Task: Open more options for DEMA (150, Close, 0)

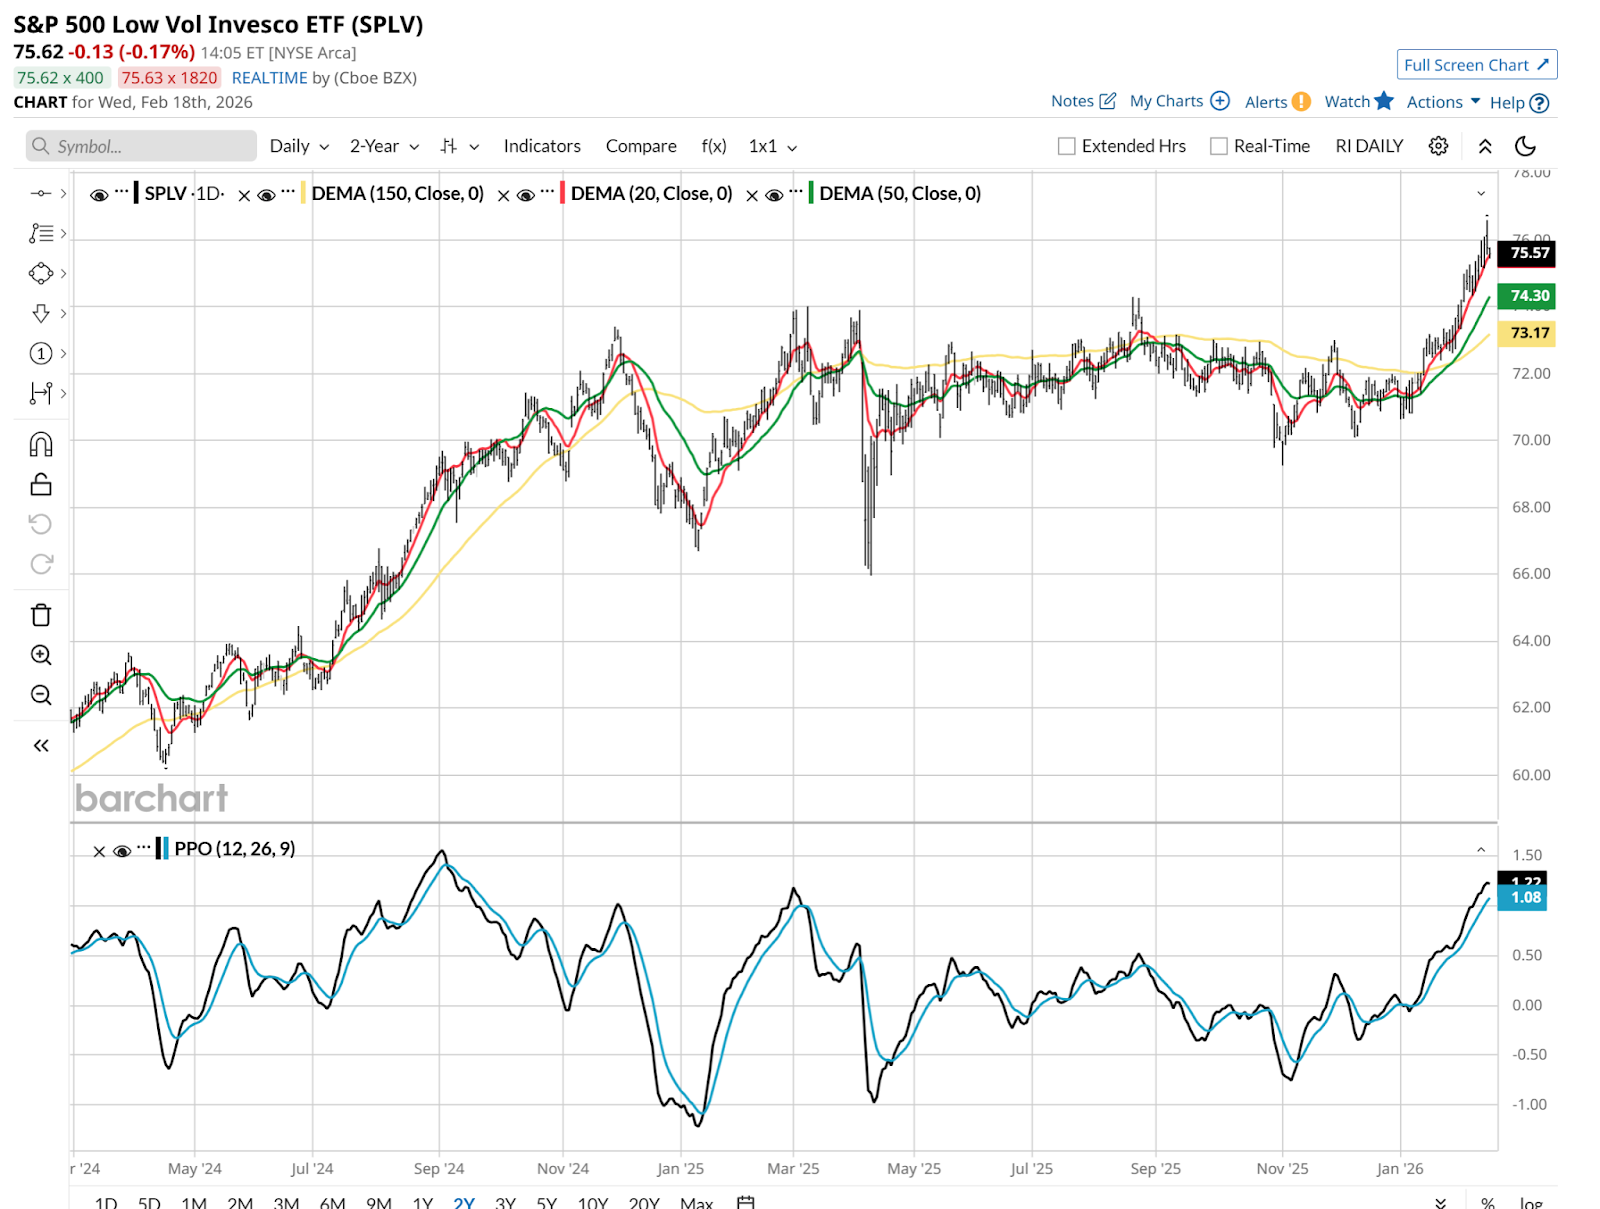Action: (x=288, y=190)
